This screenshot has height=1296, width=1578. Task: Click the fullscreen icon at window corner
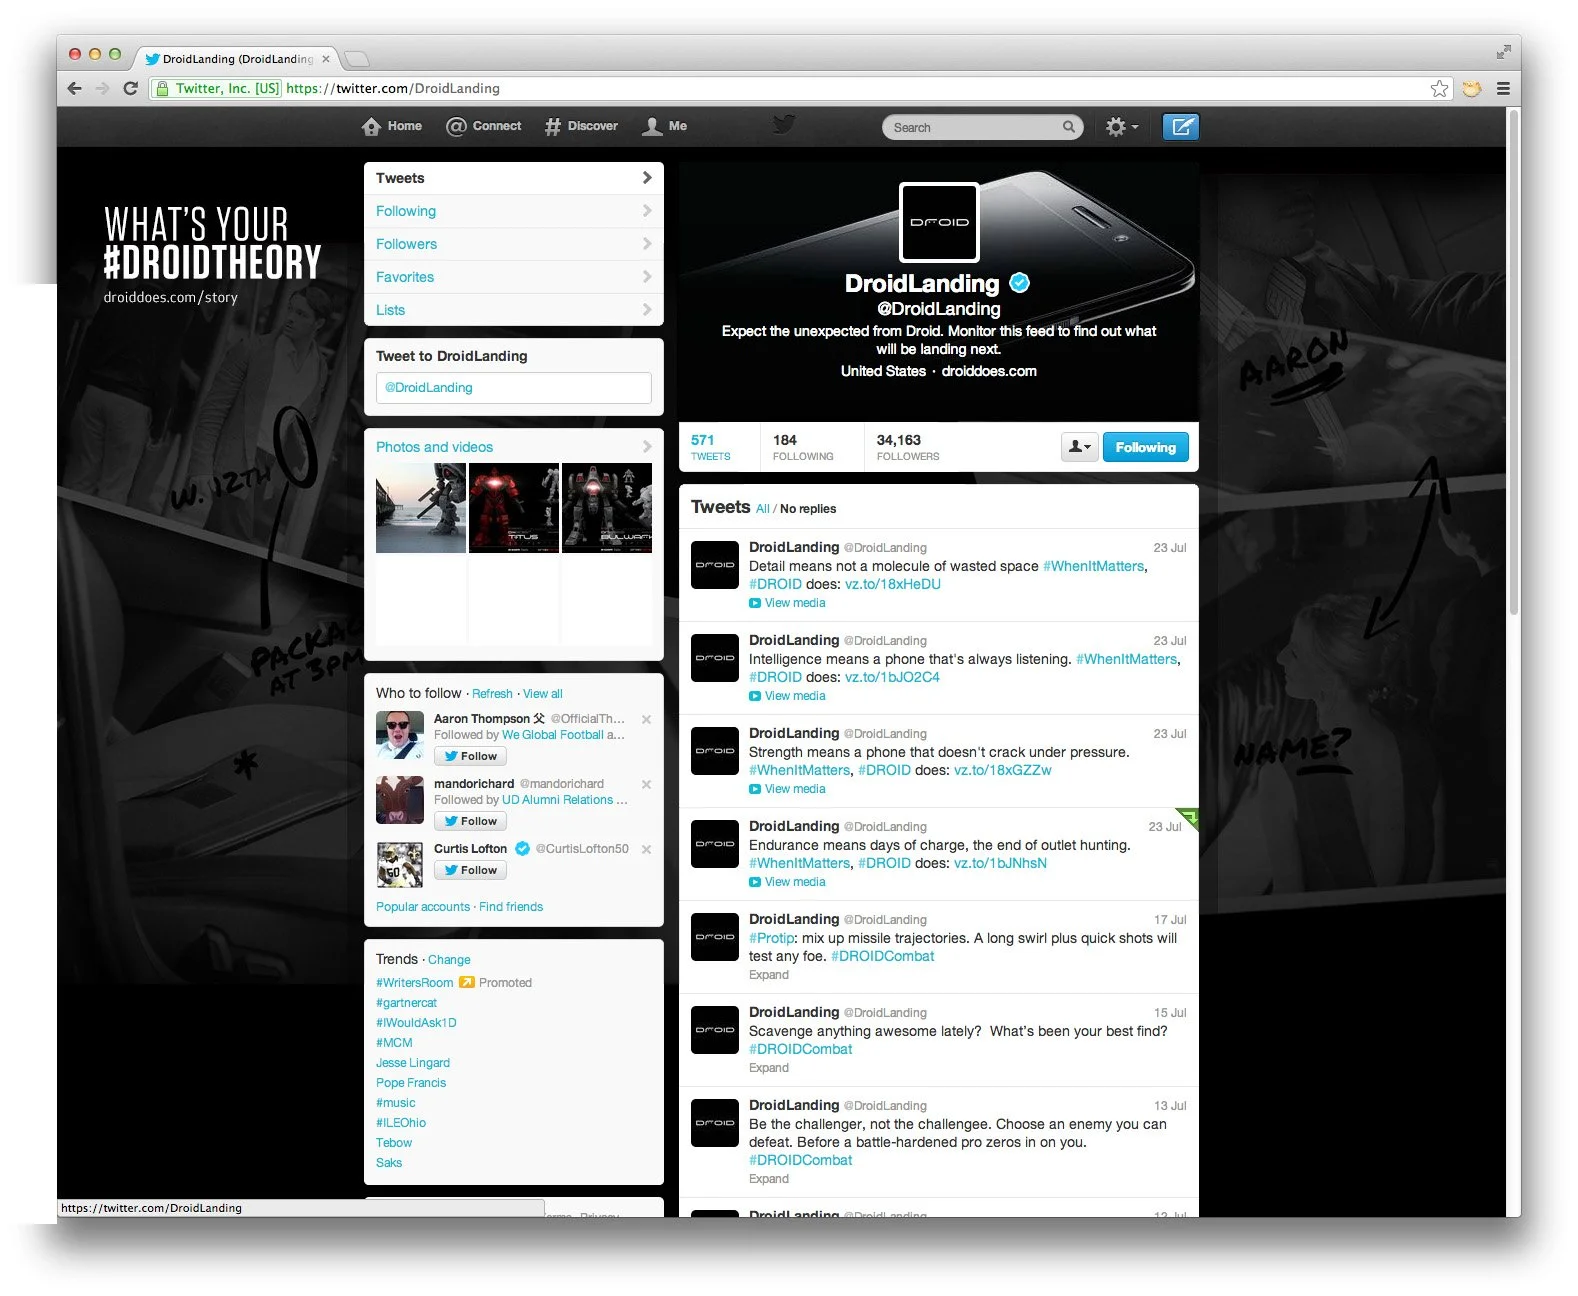[x=1503, y=51]
